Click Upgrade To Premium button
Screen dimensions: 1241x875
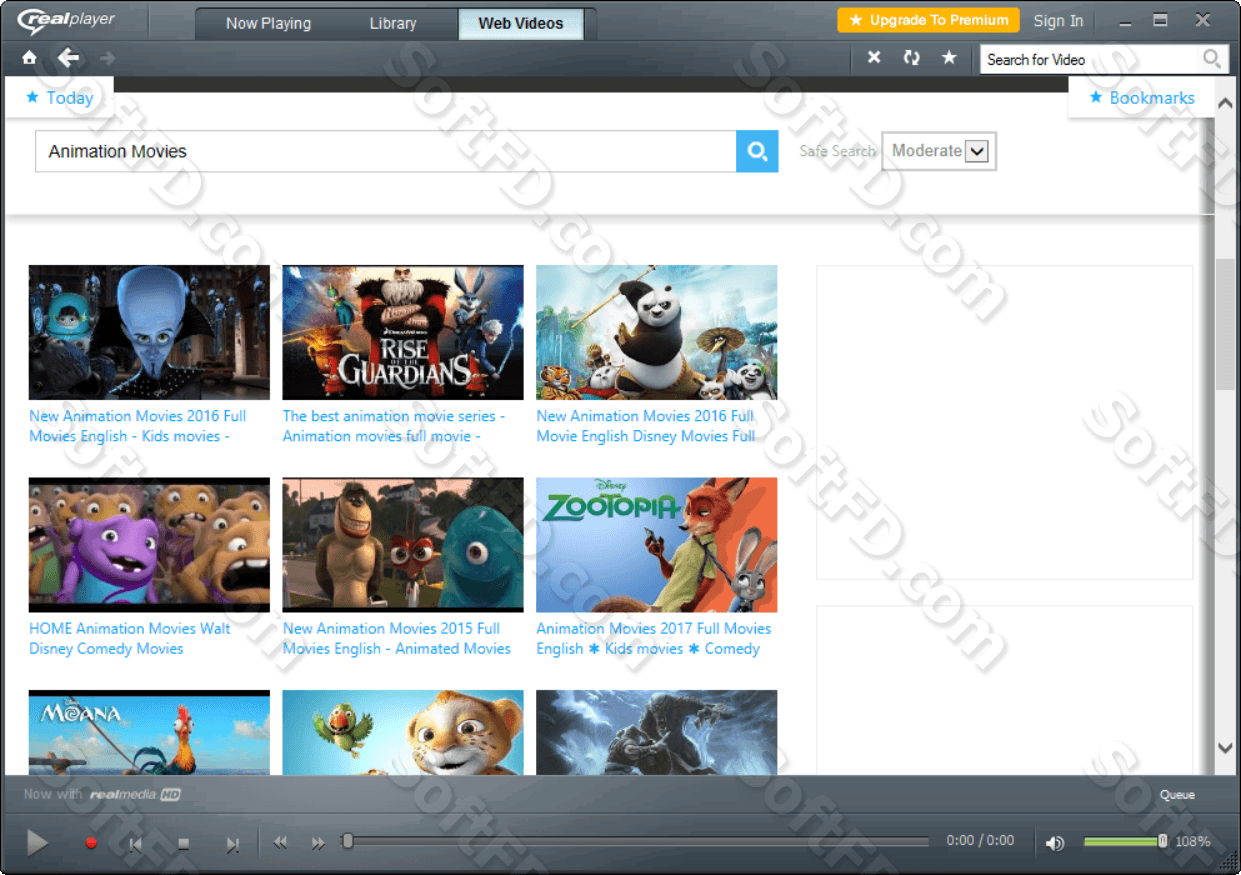click(928, 20)
